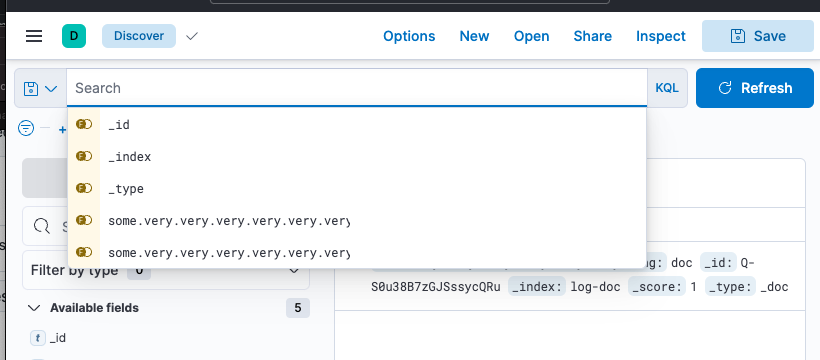The height and width of the screenshot is (360, 820).
Task: Click the text type icon beside _id field
Action: pyautogui.click(x=38, y=338)
